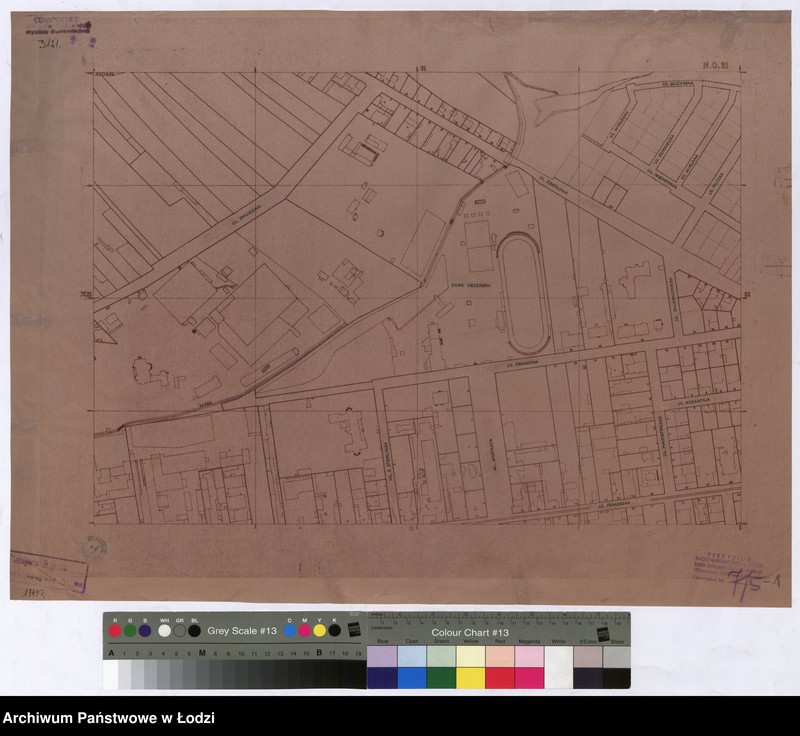Select the saturated blue patch on Colour Chart

(412, 678)
